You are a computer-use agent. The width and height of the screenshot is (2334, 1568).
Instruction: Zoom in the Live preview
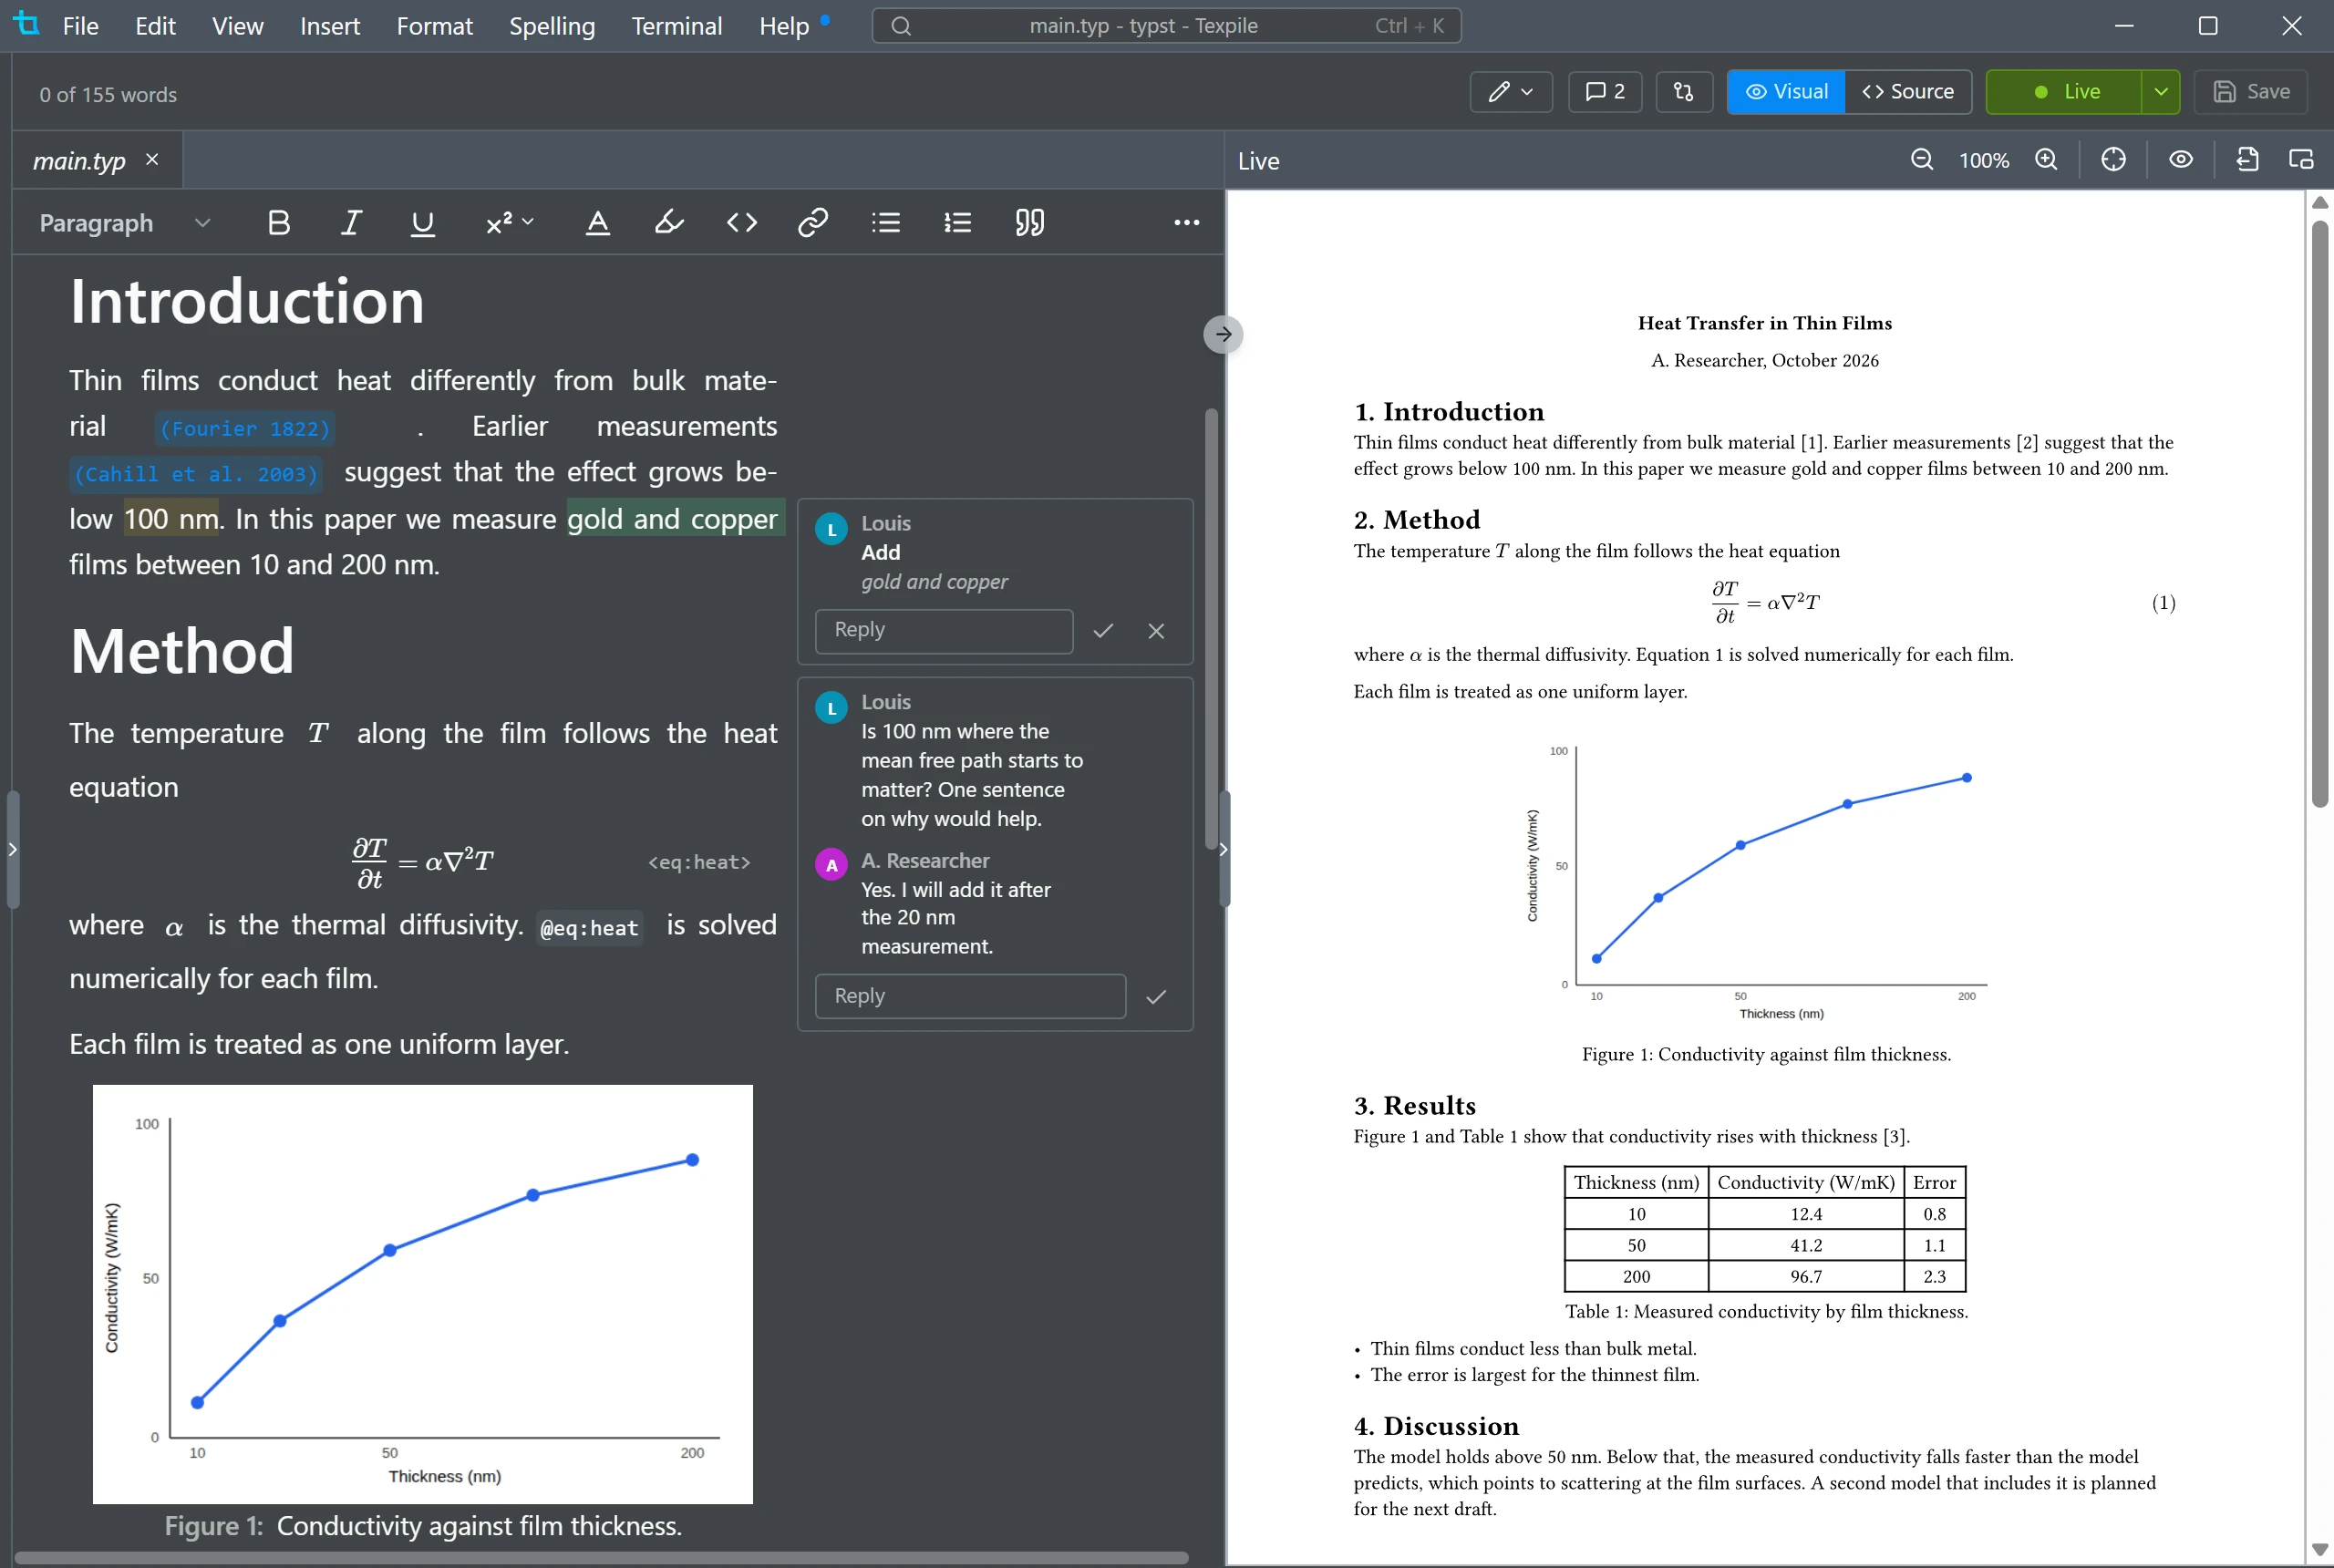click(x=2046, y=160)
